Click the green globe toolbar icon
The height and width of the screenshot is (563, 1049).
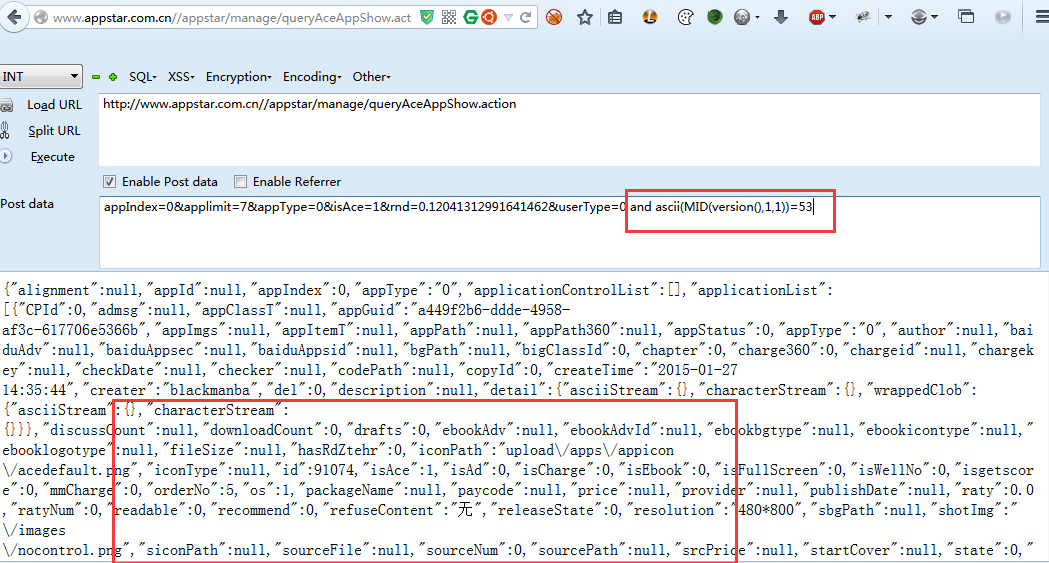pyautogui.click(x=714, y=17)
